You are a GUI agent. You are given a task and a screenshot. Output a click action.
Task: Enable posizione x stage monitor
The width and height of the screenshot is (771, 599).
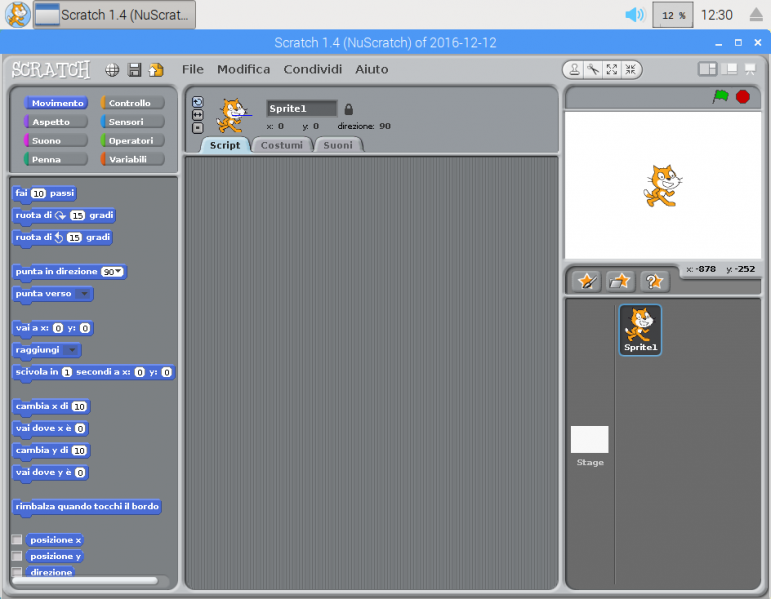(x=17, y=540)
